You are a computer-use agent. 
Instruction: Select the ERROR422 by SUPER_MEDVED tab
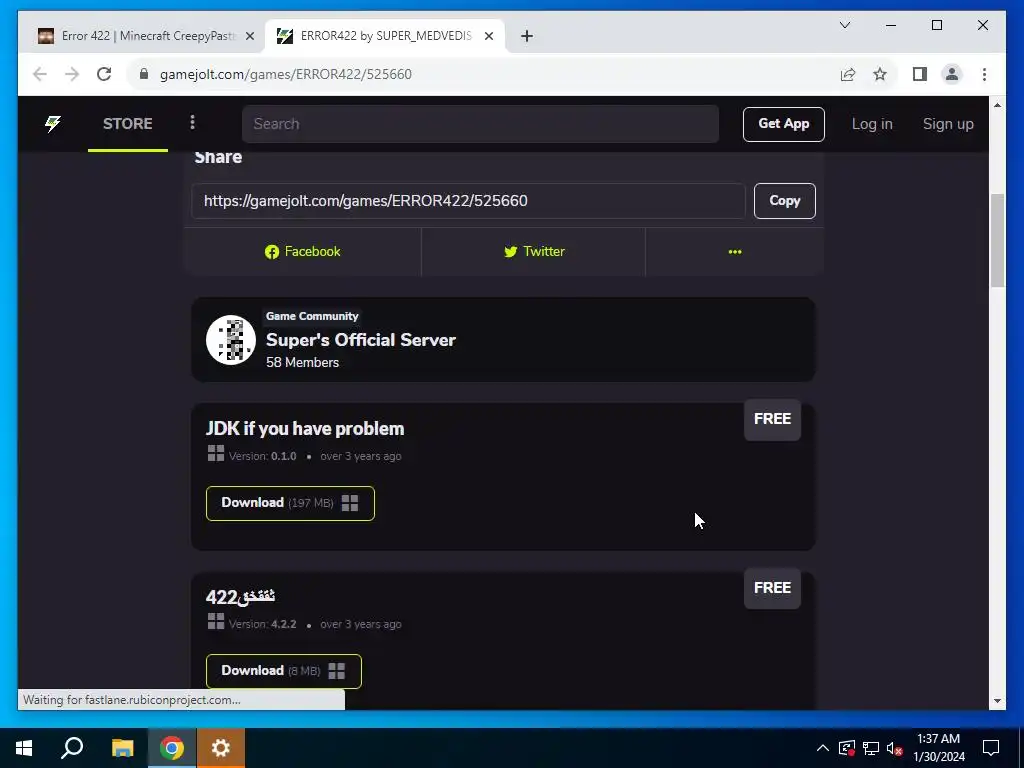point(385,36)
